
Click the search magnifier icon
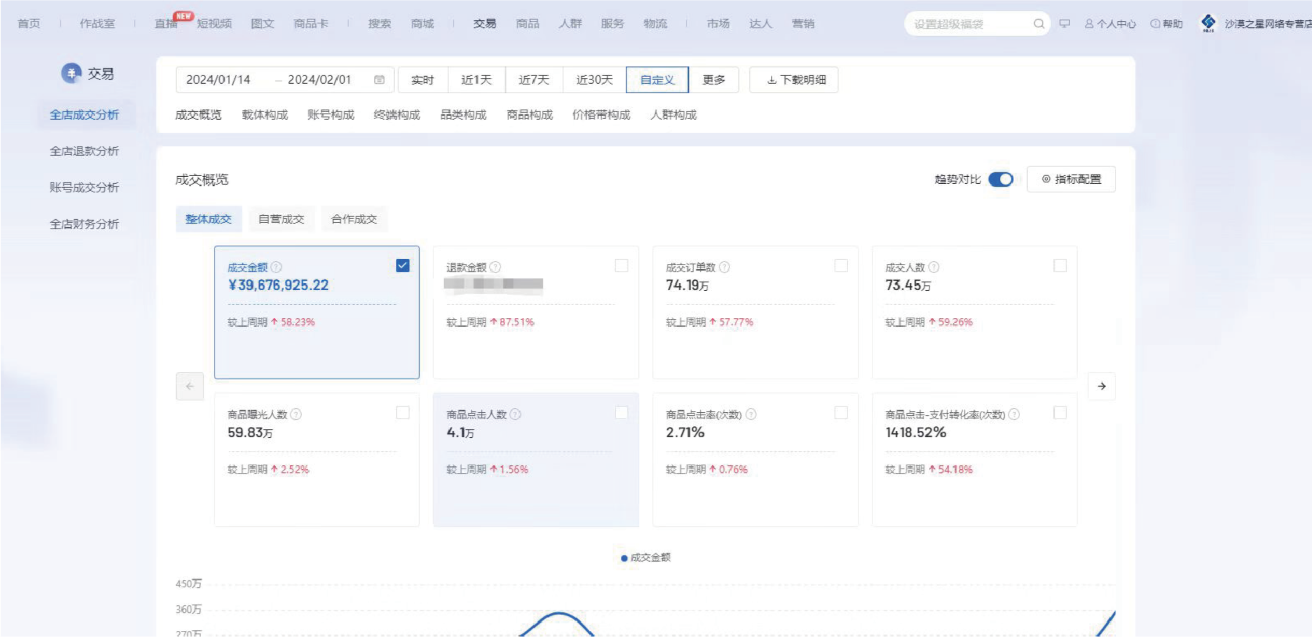(x=1039, y=23)
